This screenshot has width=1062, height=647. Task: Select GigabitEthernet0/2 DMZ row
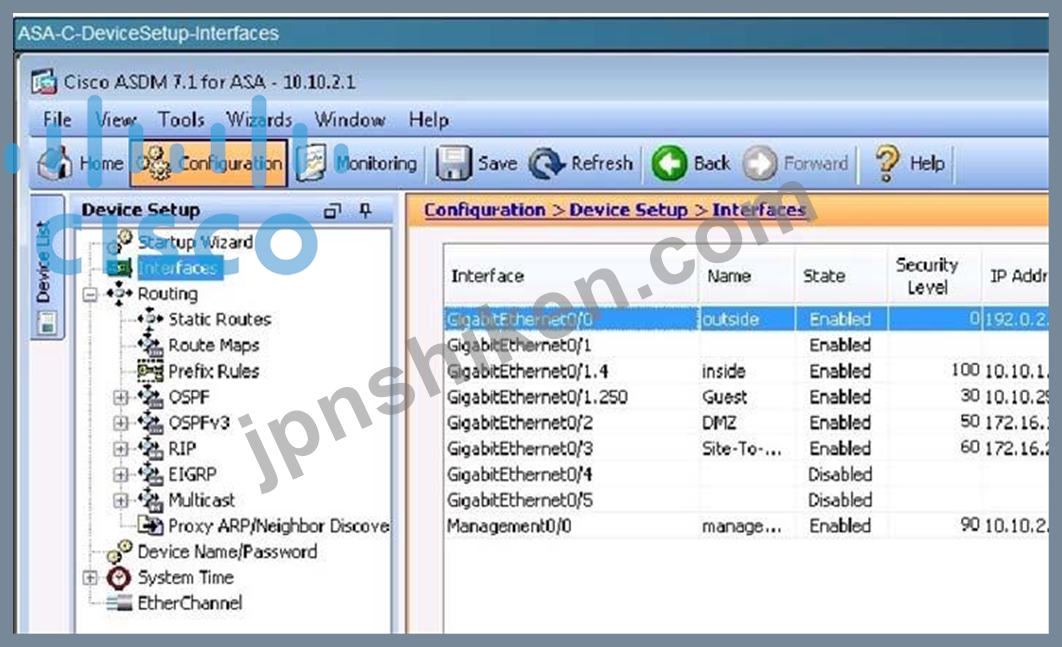click(746, 422)
